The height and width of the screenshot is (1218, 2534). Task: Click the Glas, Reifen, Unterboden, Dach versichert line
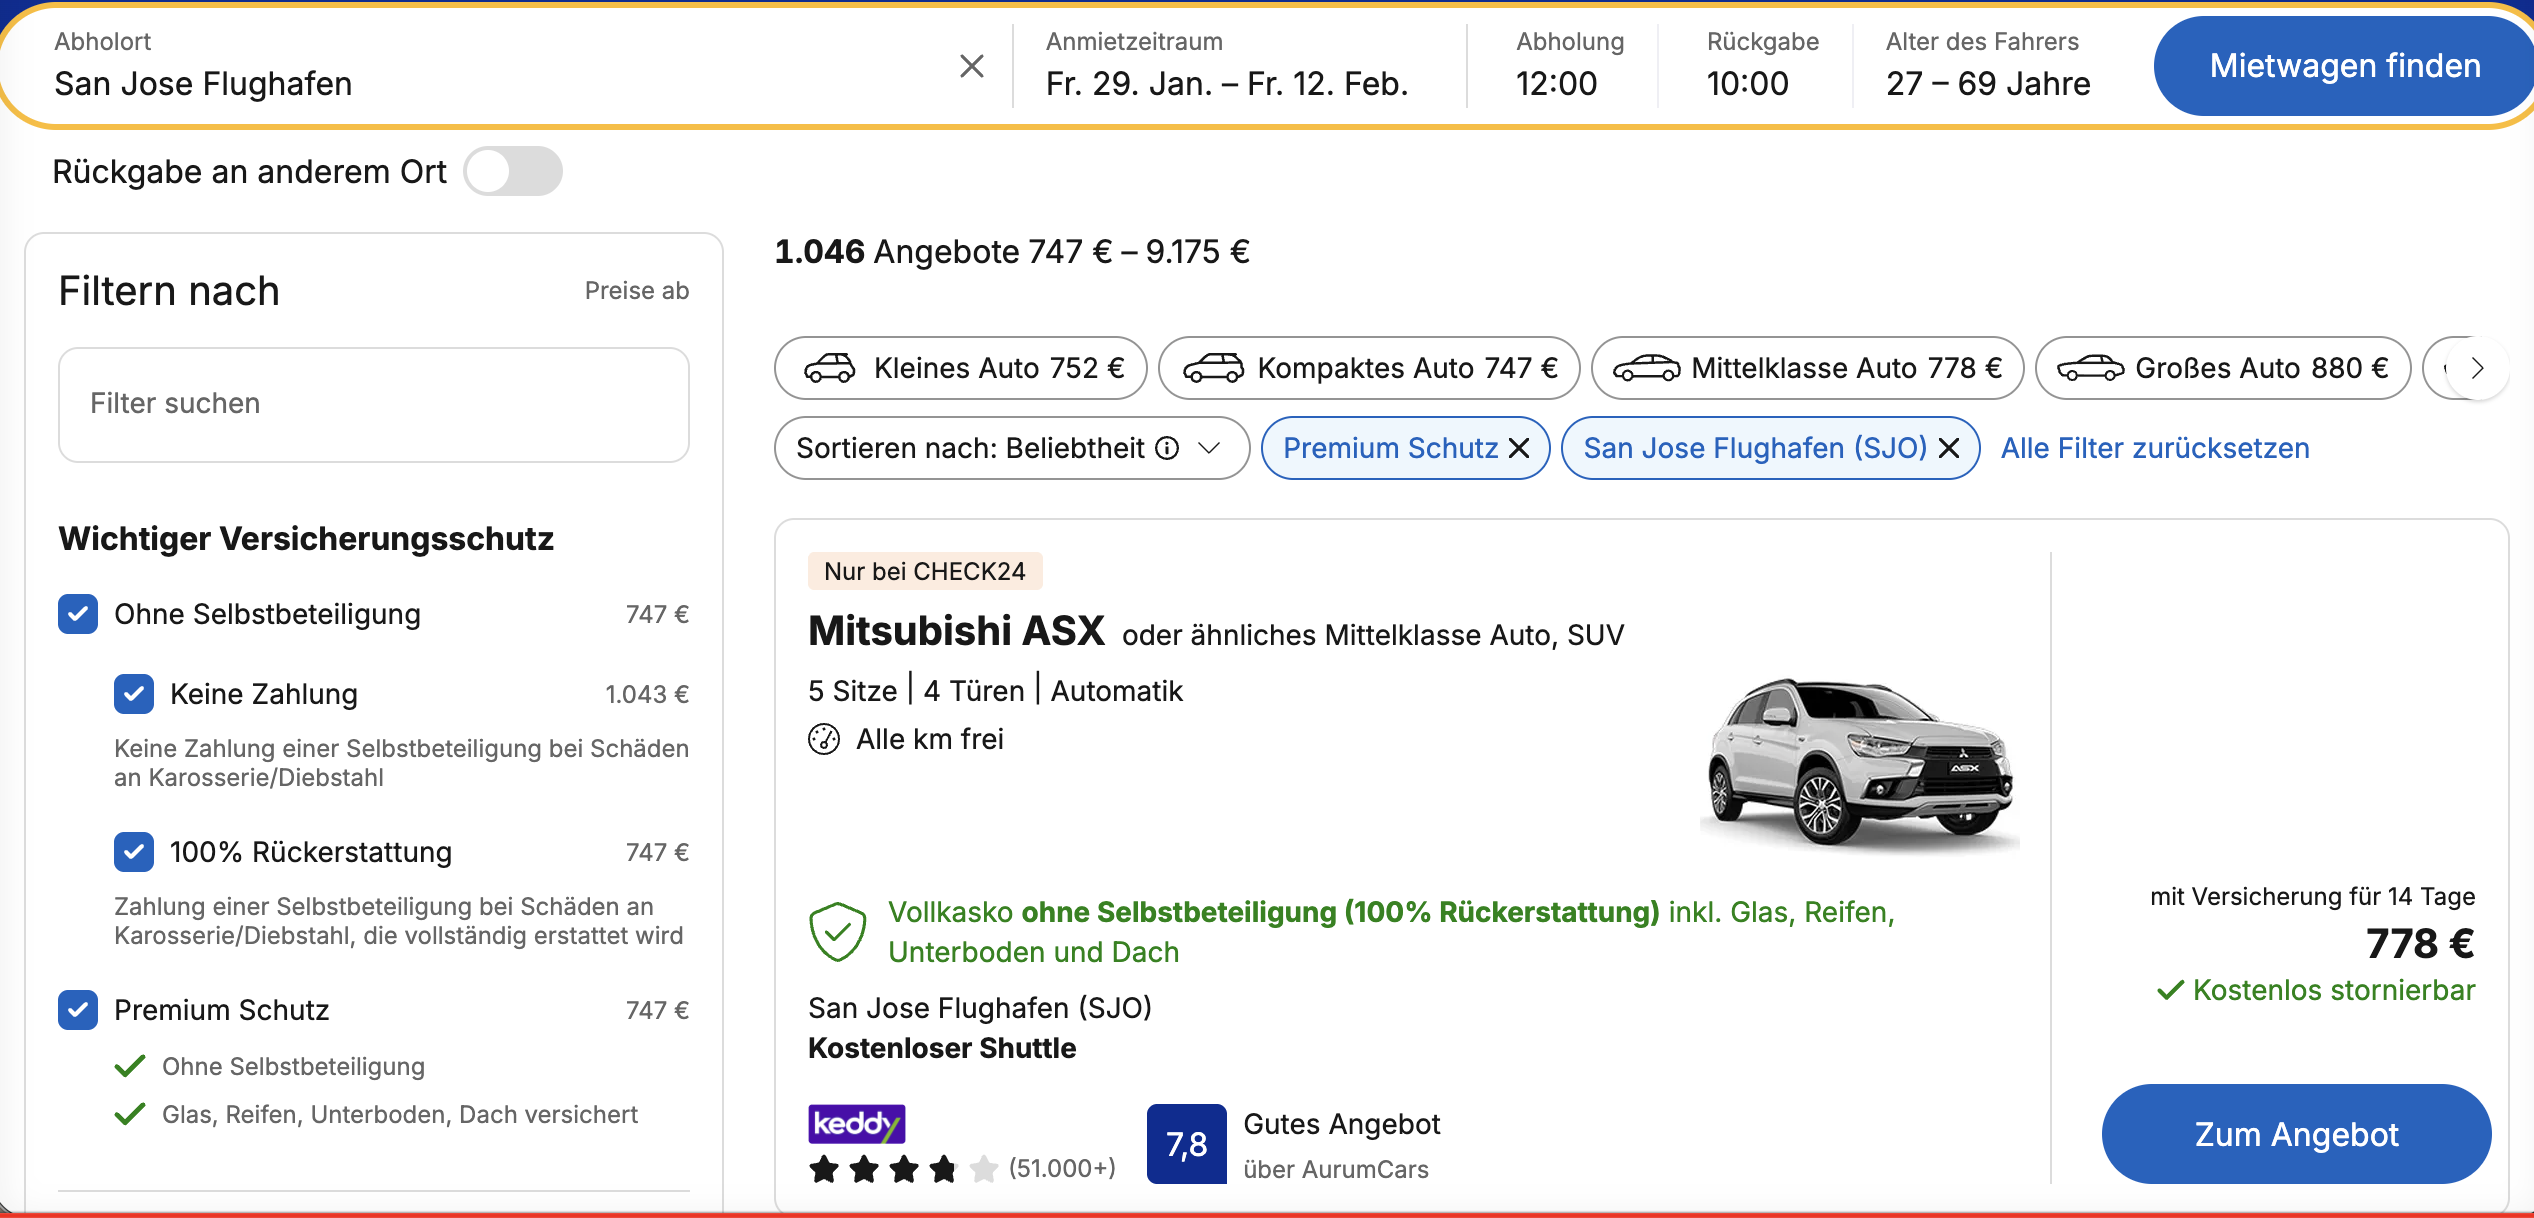[400, 1114]
